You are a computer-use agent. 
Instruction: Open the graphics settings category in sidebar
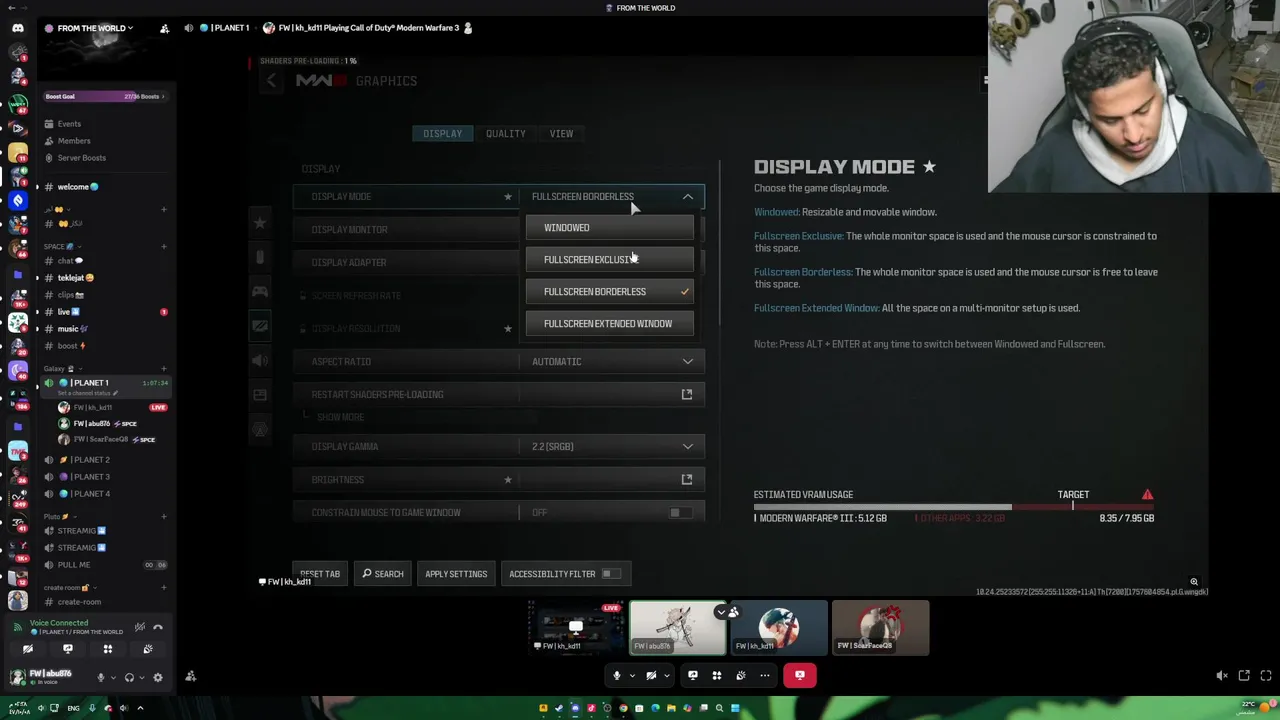[x=260, y=326]
